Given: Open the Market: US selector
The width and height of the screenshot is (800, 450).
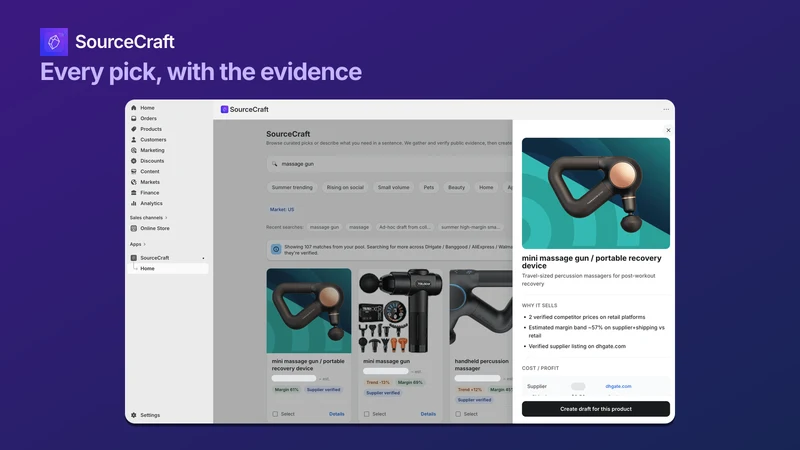Looking at the screenshot, I should [282, 209].
